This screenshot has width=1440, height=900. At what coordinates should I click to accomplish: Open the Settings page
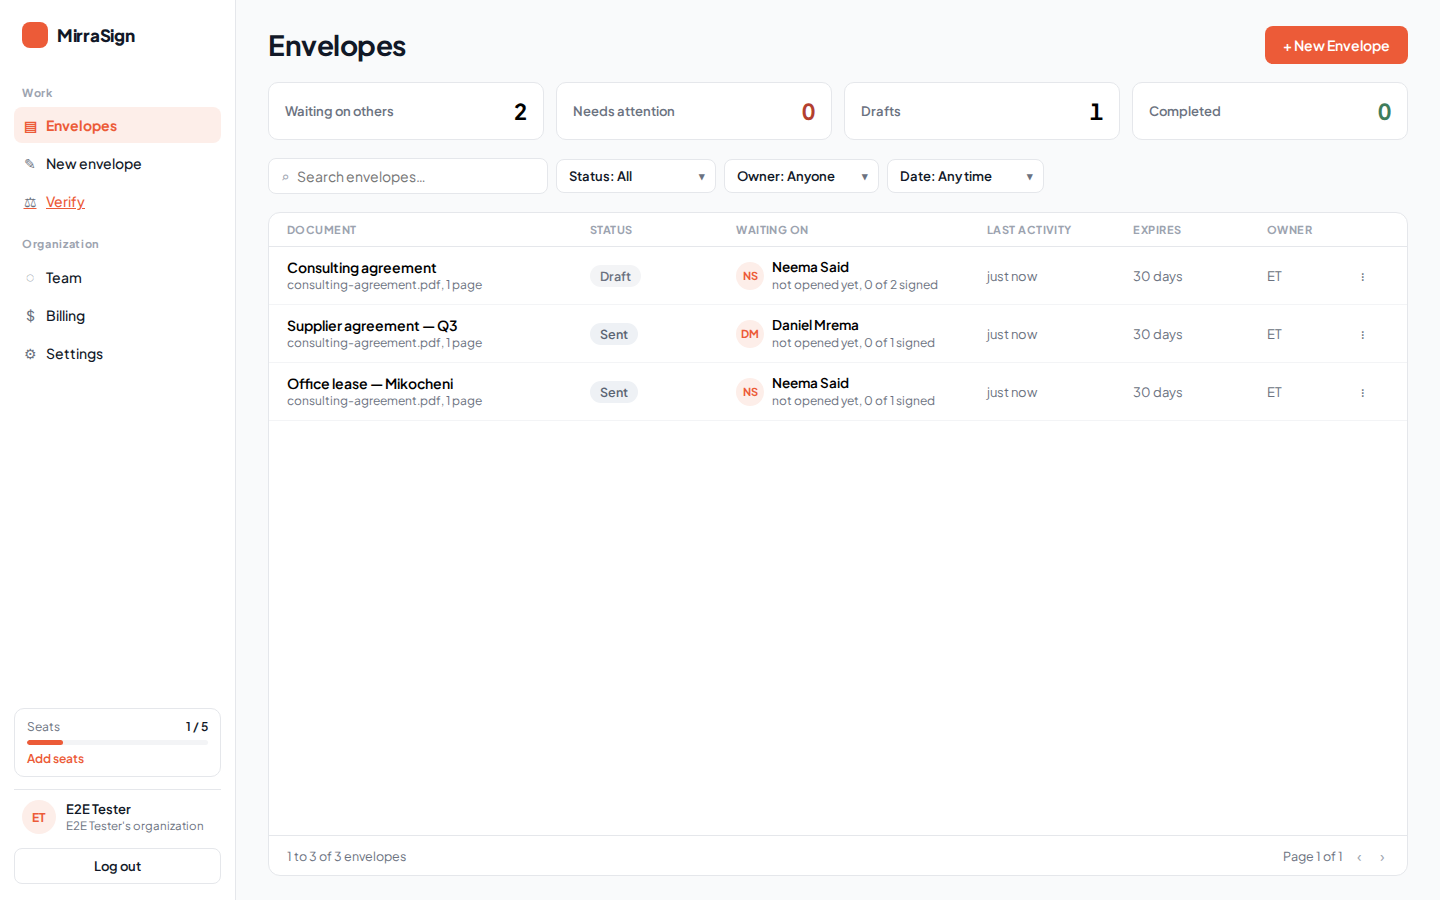117,354
